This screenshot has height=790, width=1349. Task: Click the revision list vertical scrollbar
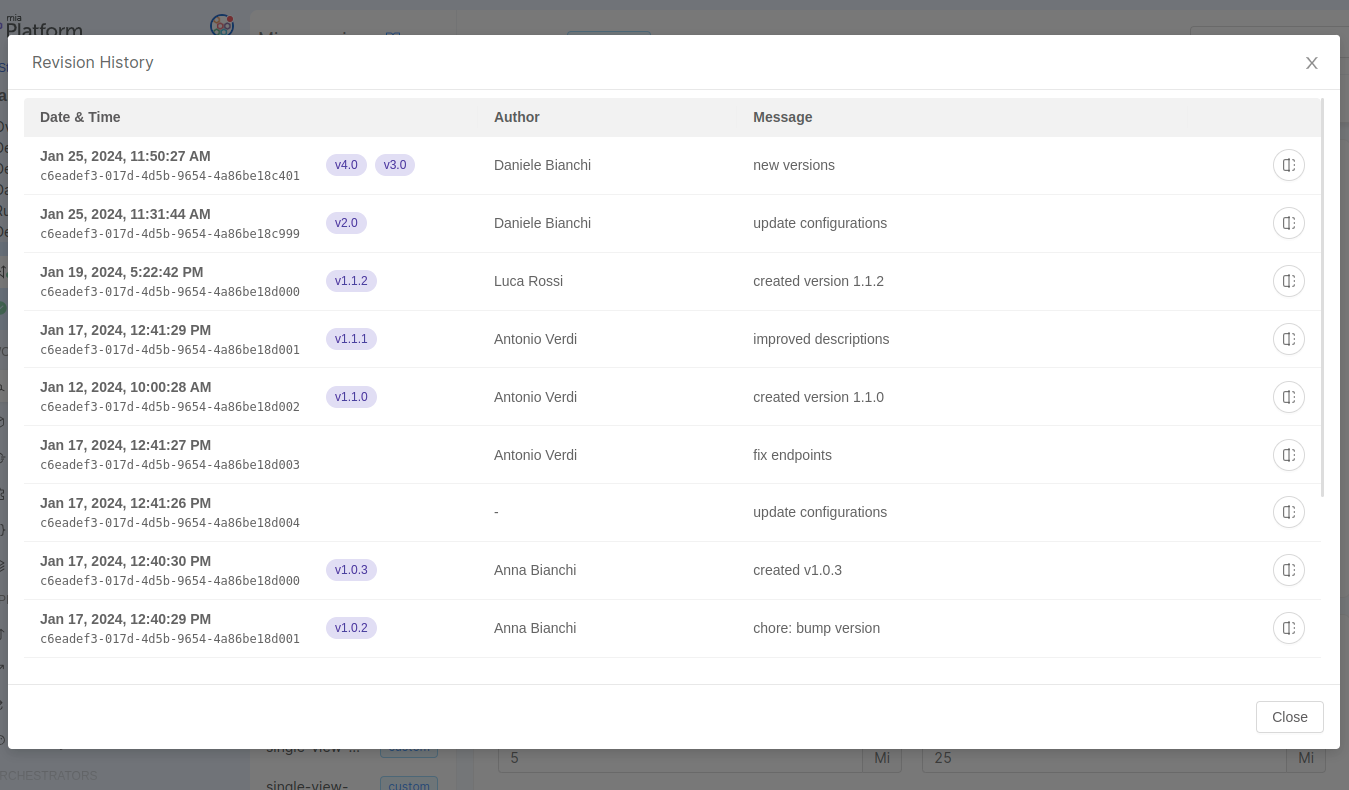(x=1323, y=300)
